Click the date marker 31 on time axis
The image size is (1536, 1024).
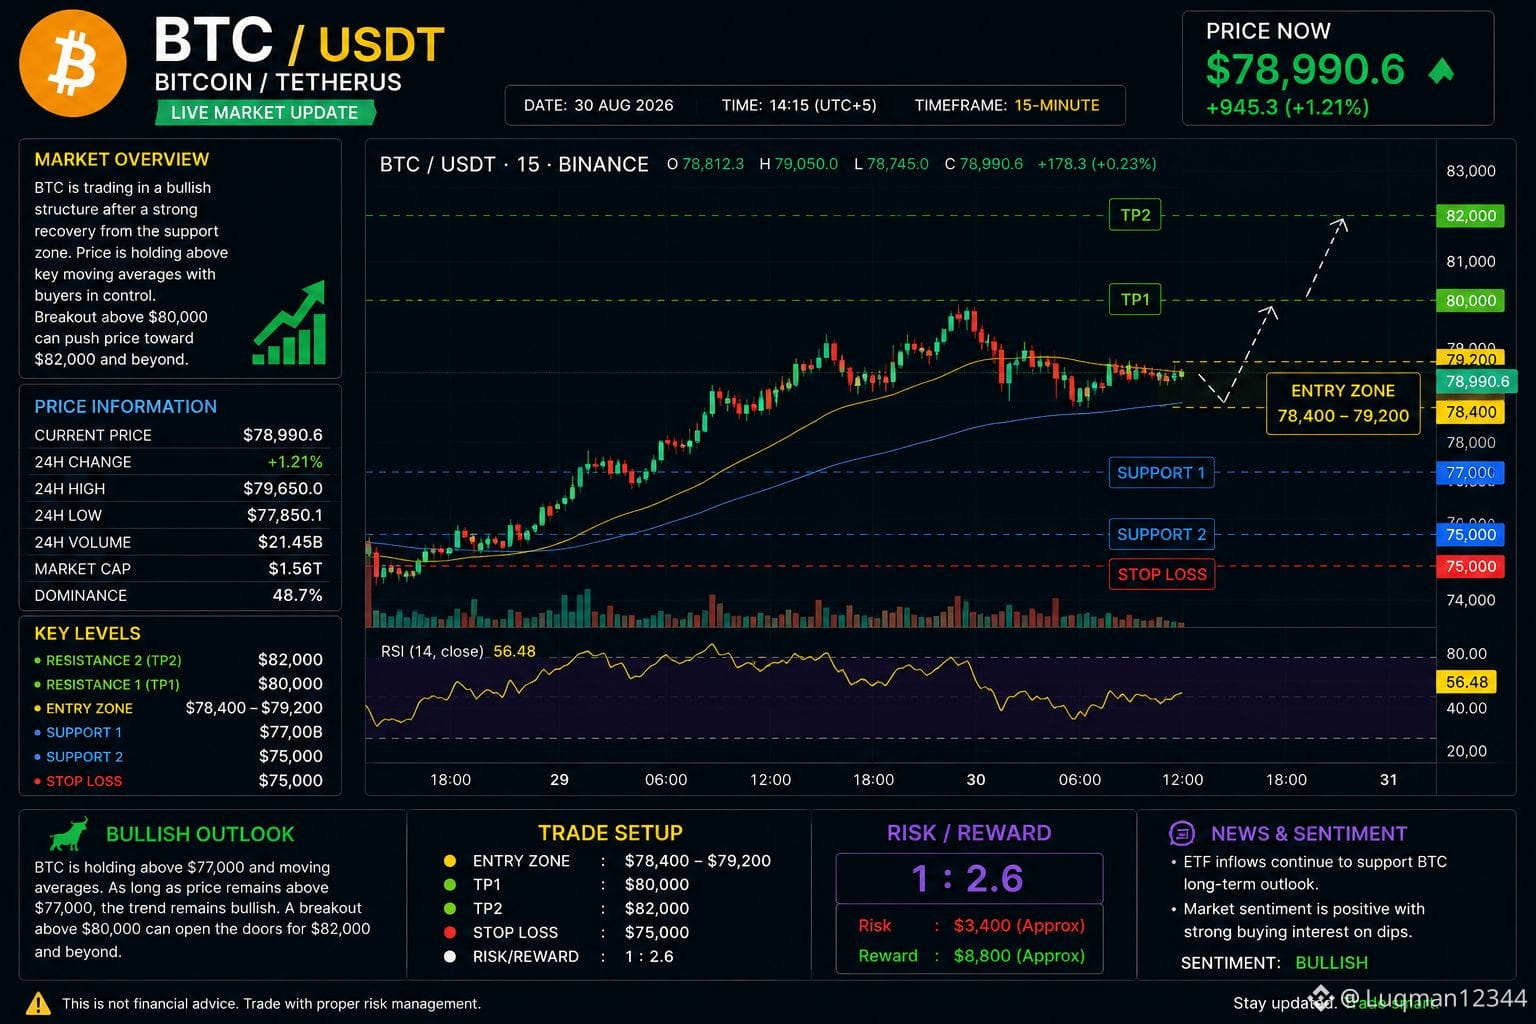pos(1388,780)
